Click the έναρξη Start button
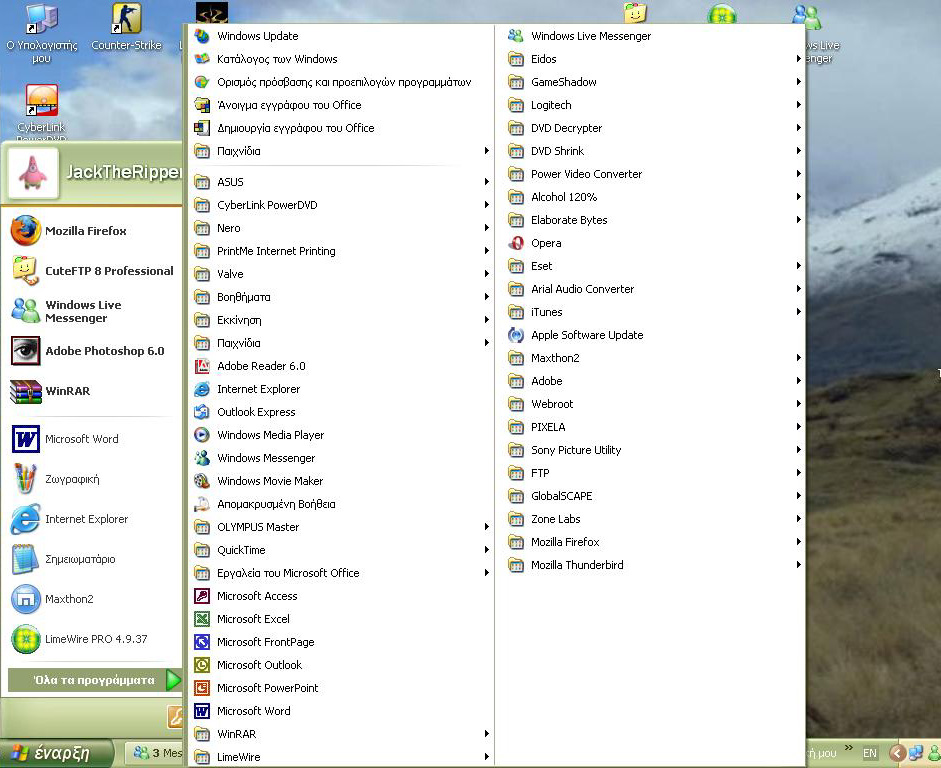Image resolution: width=941 pixels, height=768 pixels. (x=55, y=753)
